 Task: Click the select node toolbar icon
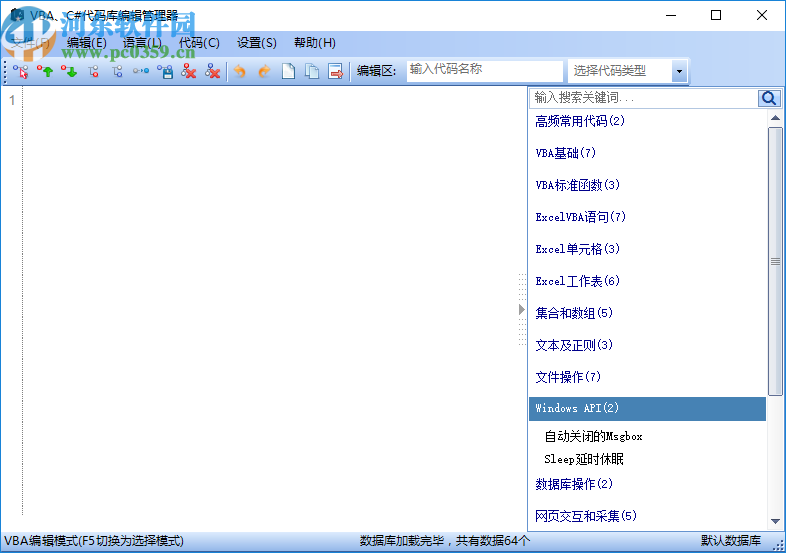[x=21, y=72]
